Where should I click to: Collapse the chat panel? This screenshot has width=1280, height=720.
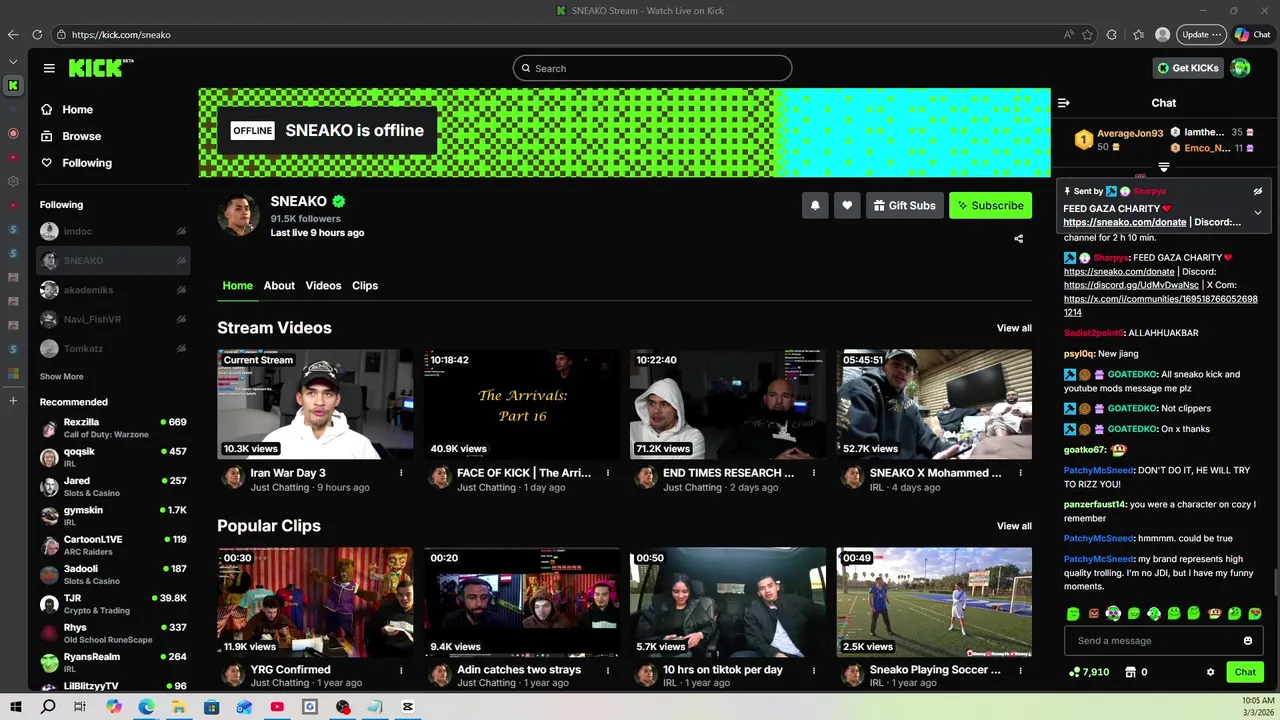point(1064,103)
